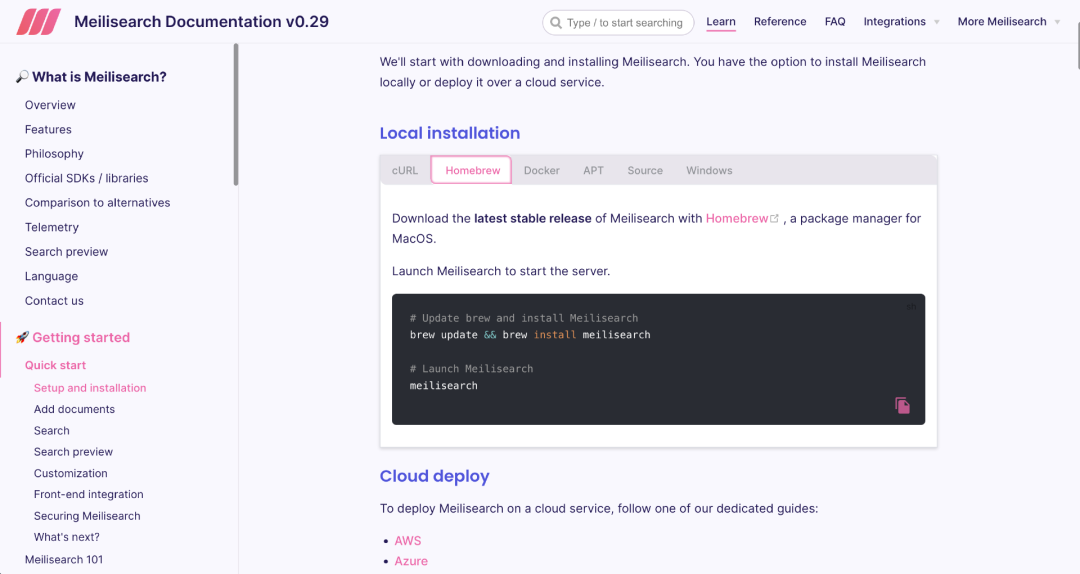Viewport: 1080px width, 574px height.
Task: Switch to the APT tab
Action: (594, 170)
